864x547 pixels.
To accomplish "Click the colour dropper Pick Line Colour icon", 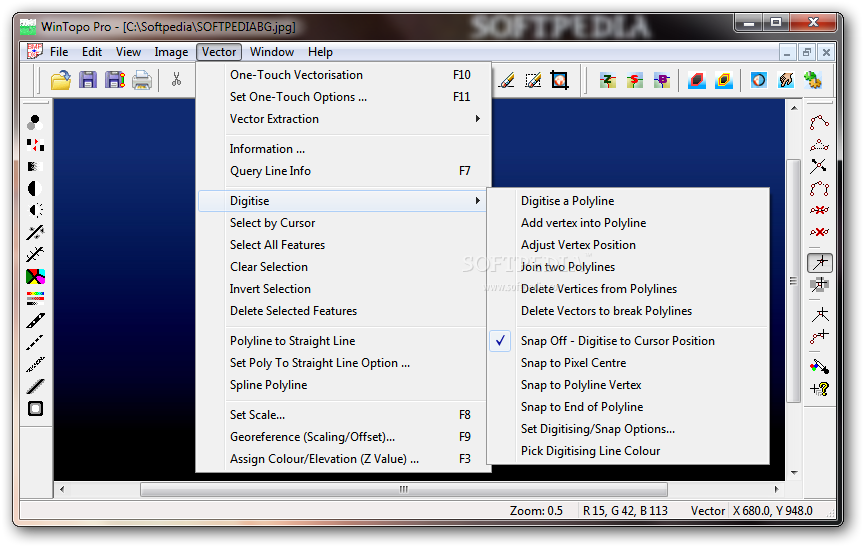I will (x=819, y=366).
